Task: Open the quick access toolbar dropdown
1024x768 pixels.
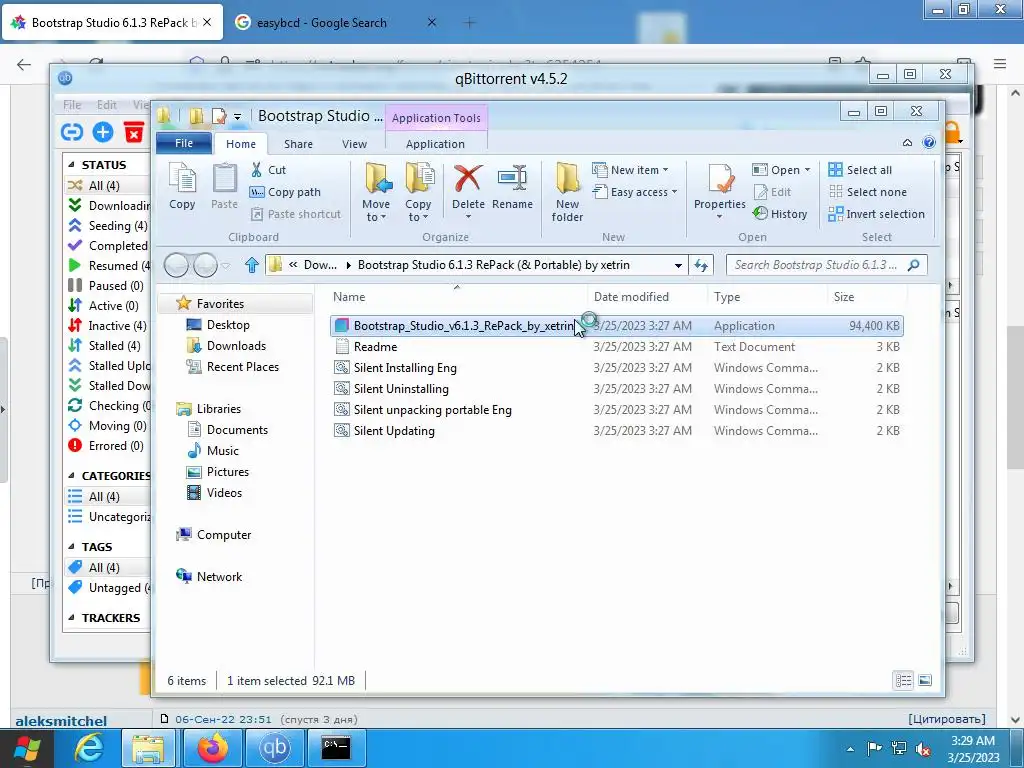Action: [237, 117]
